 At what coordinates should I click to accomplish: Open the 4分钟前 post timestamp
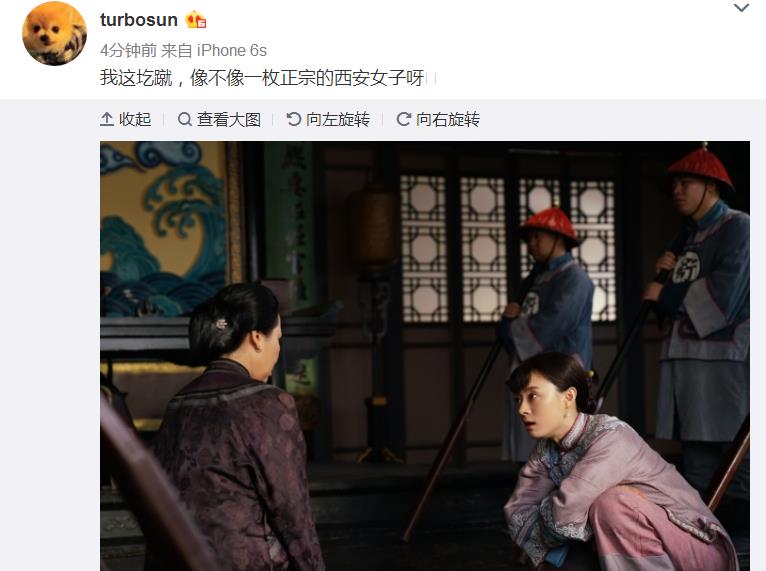click(128, 50)
